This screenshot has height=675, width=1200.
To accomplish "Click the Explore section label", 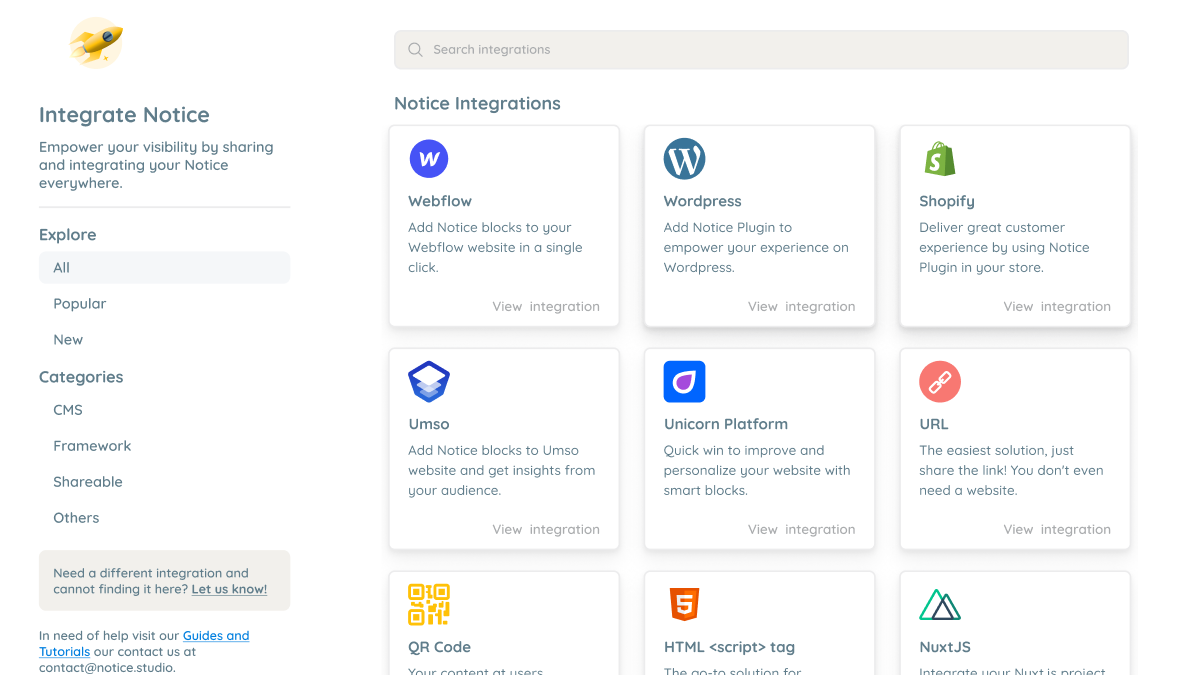I will (68, 235).
